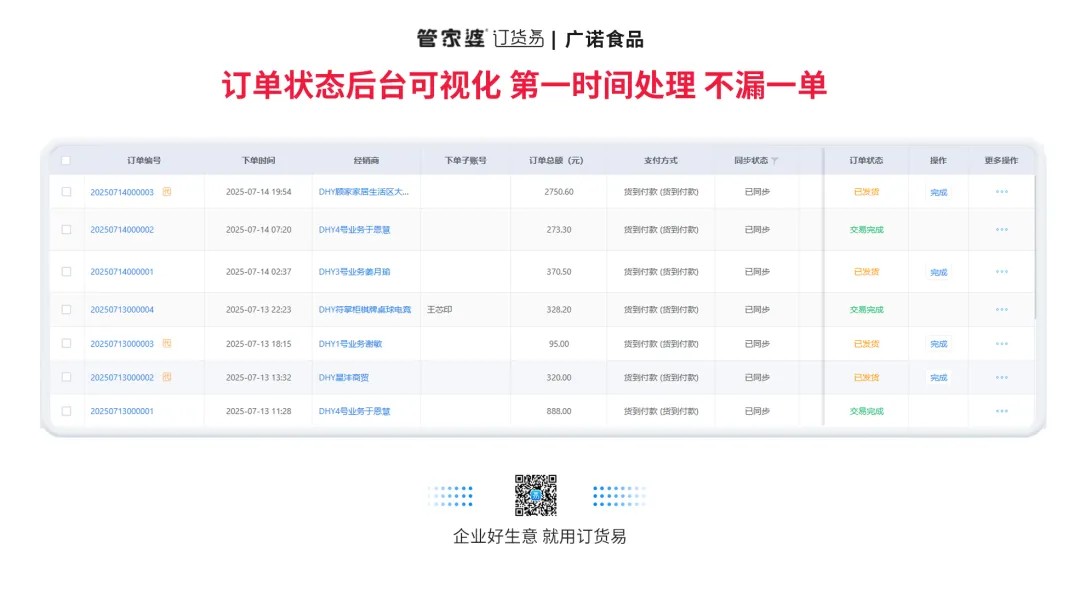Screen dimensions: 1080x595
Task: Toggle the select-all checkbox in table header
Action: click(66, 160)
